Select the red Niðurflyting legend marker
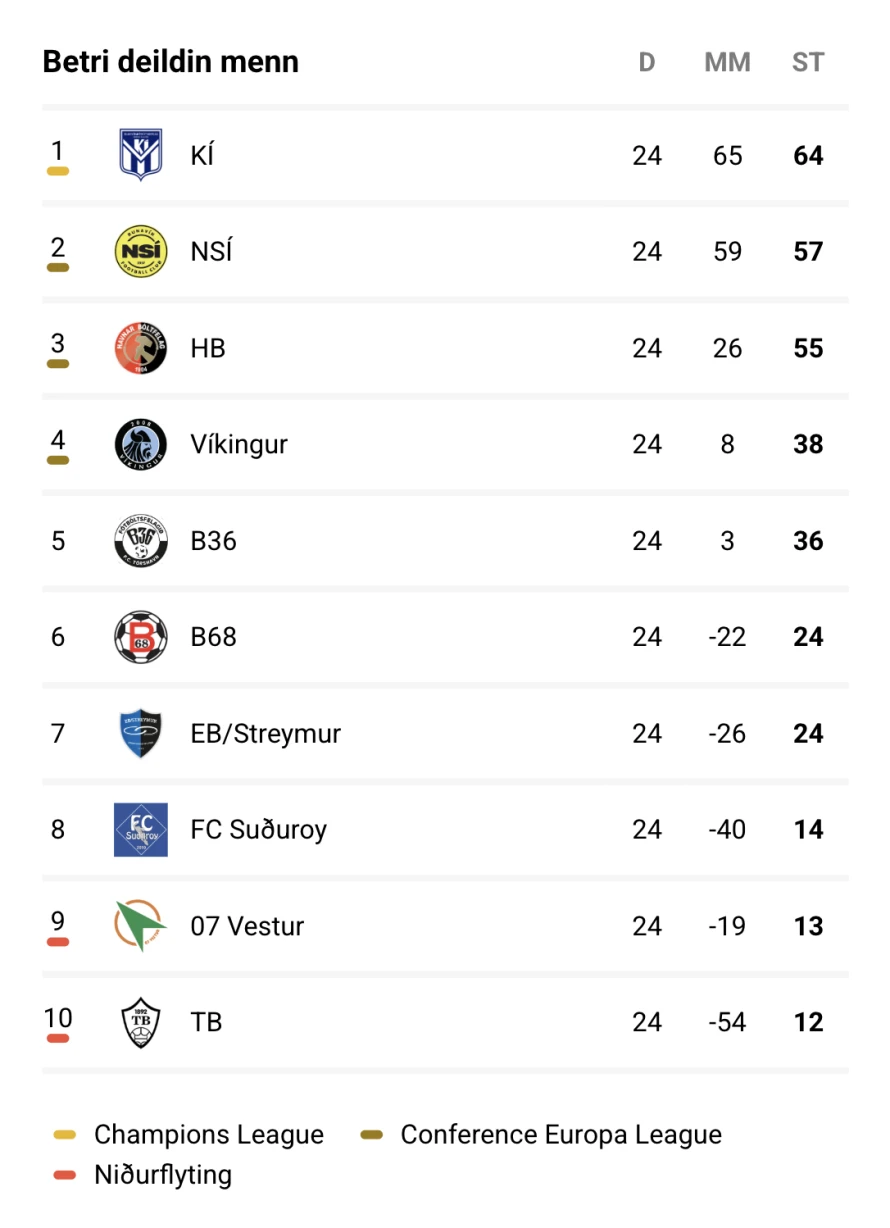The image size is (890, 1228). click(x=64, y=1175)
